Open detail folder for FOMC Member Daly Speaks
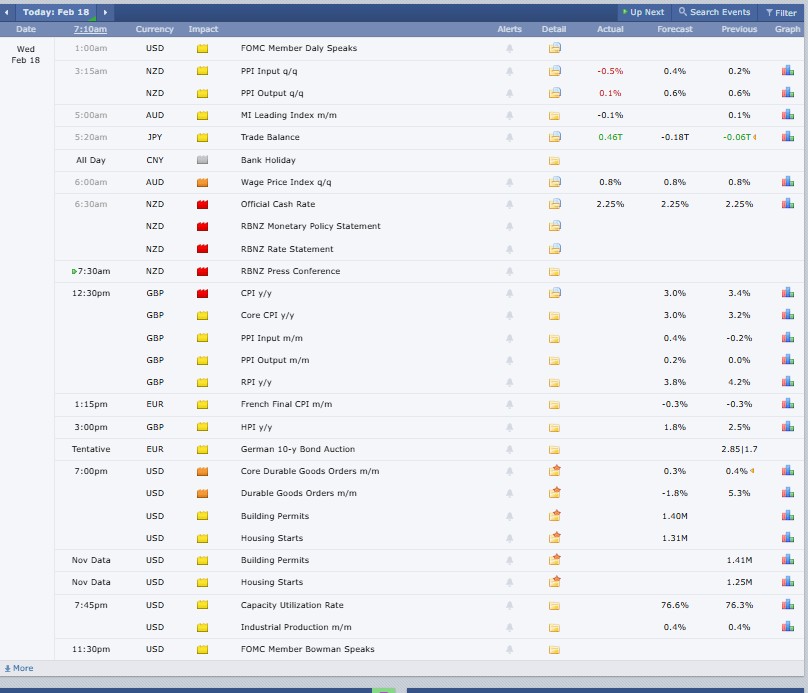 pos(554,48)
